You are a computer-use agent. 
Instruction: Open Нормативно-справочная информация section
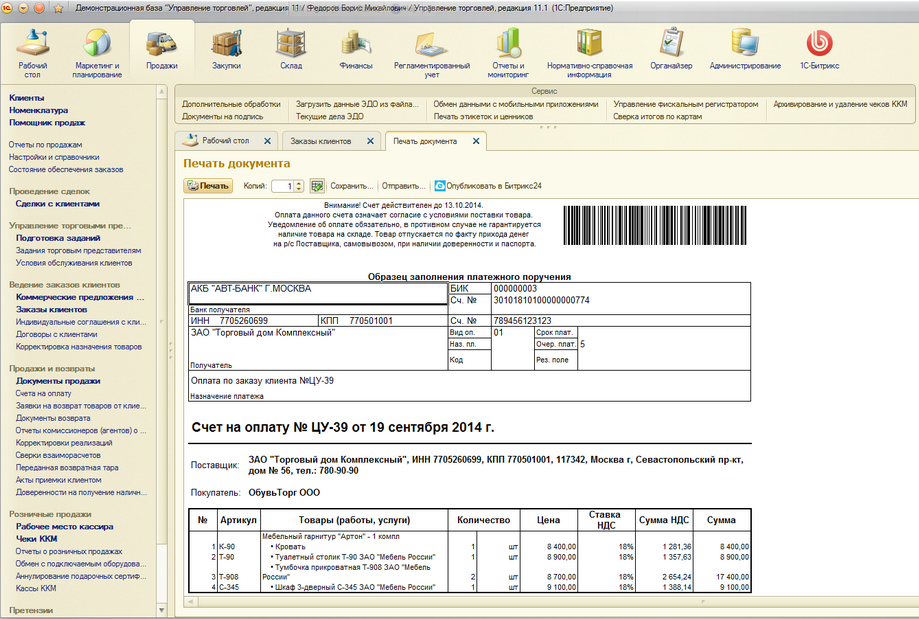590,53
